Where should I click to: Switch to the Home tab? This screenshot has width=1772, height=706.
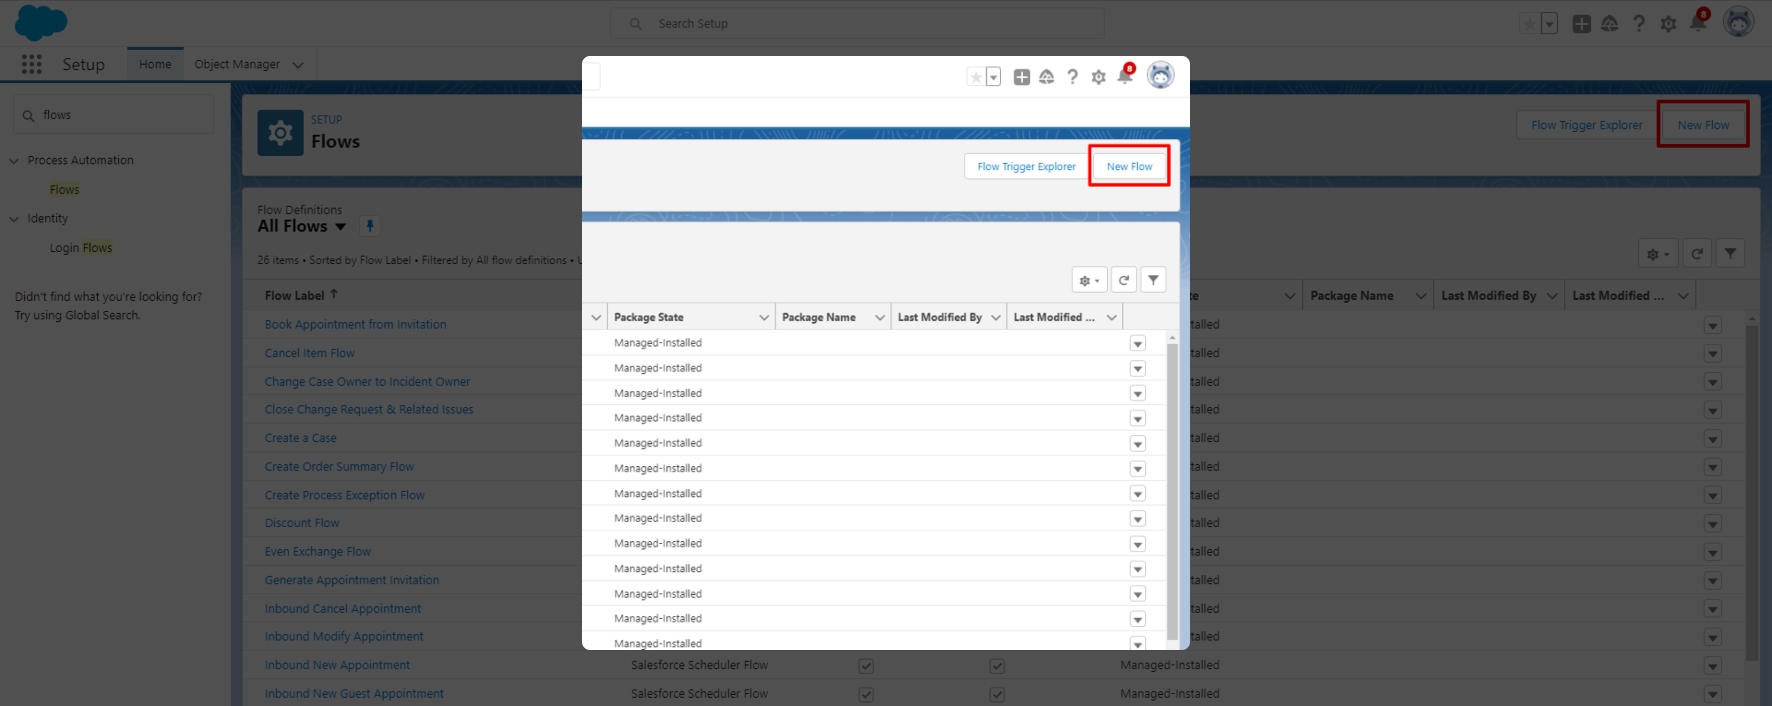[x=155, y=65]
